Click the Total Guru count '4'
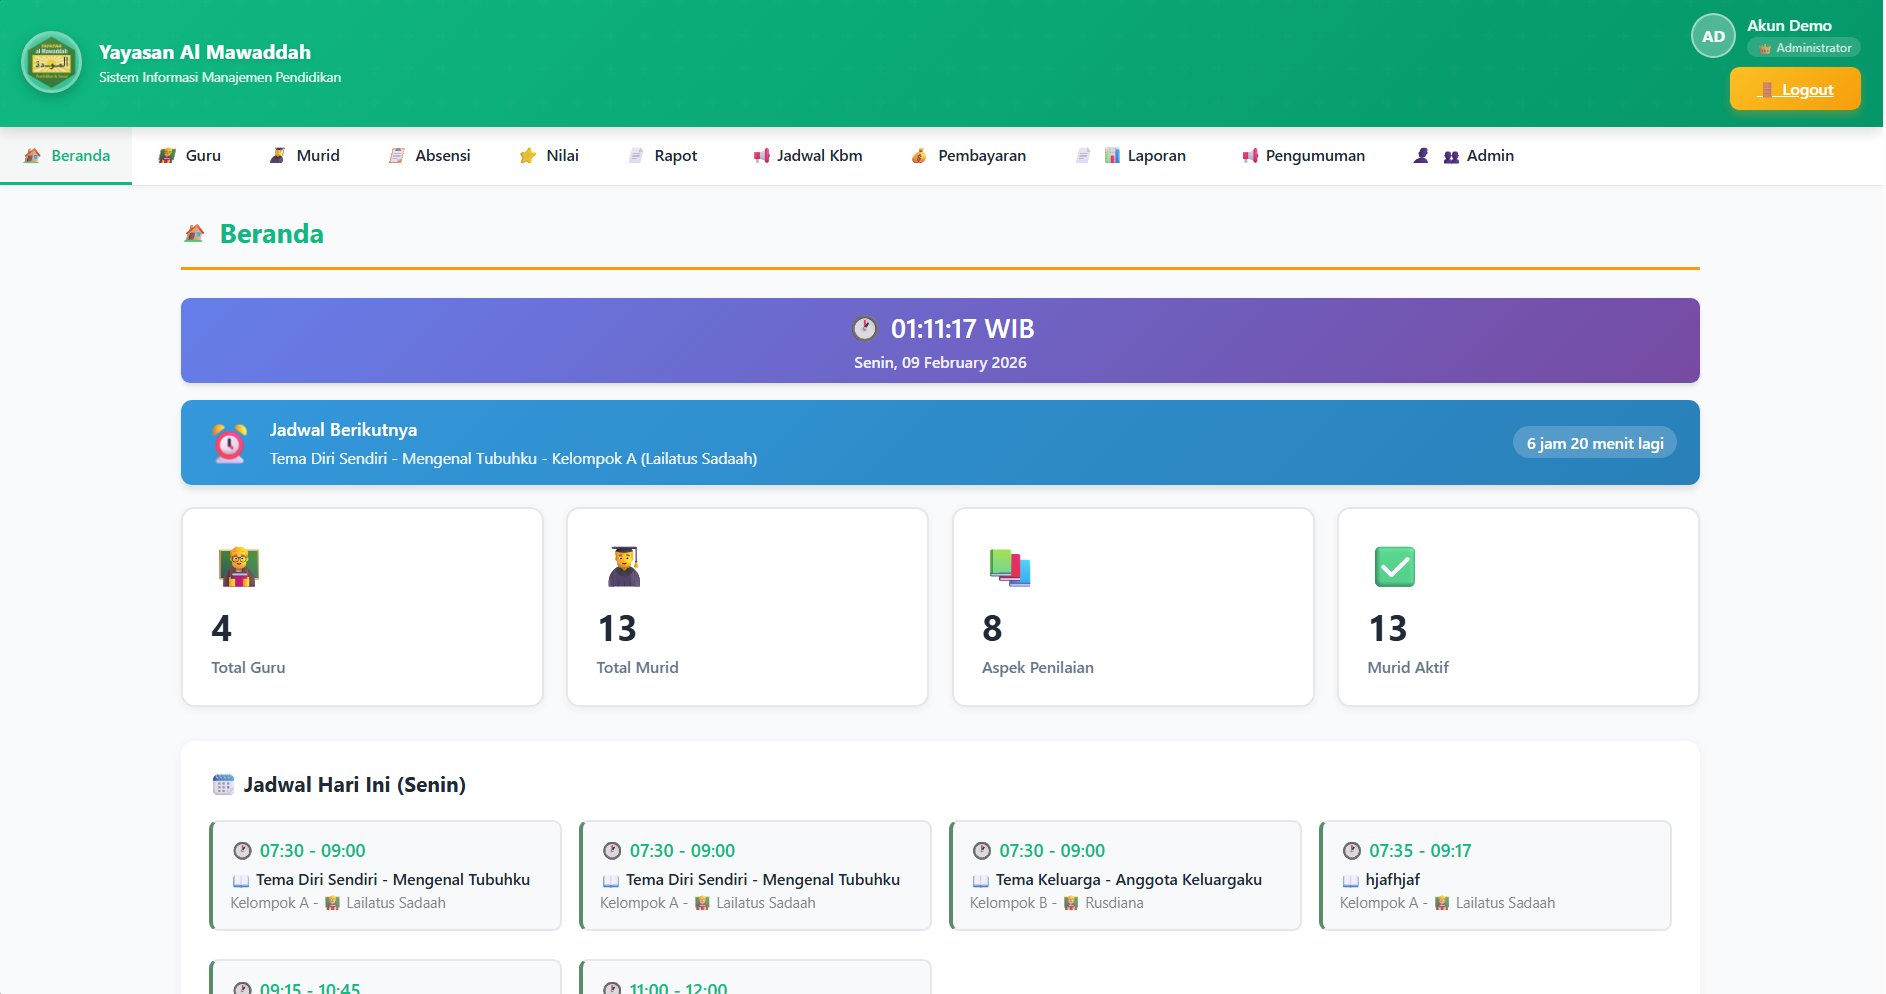1886x994 pixels. (x=221, y=629)
